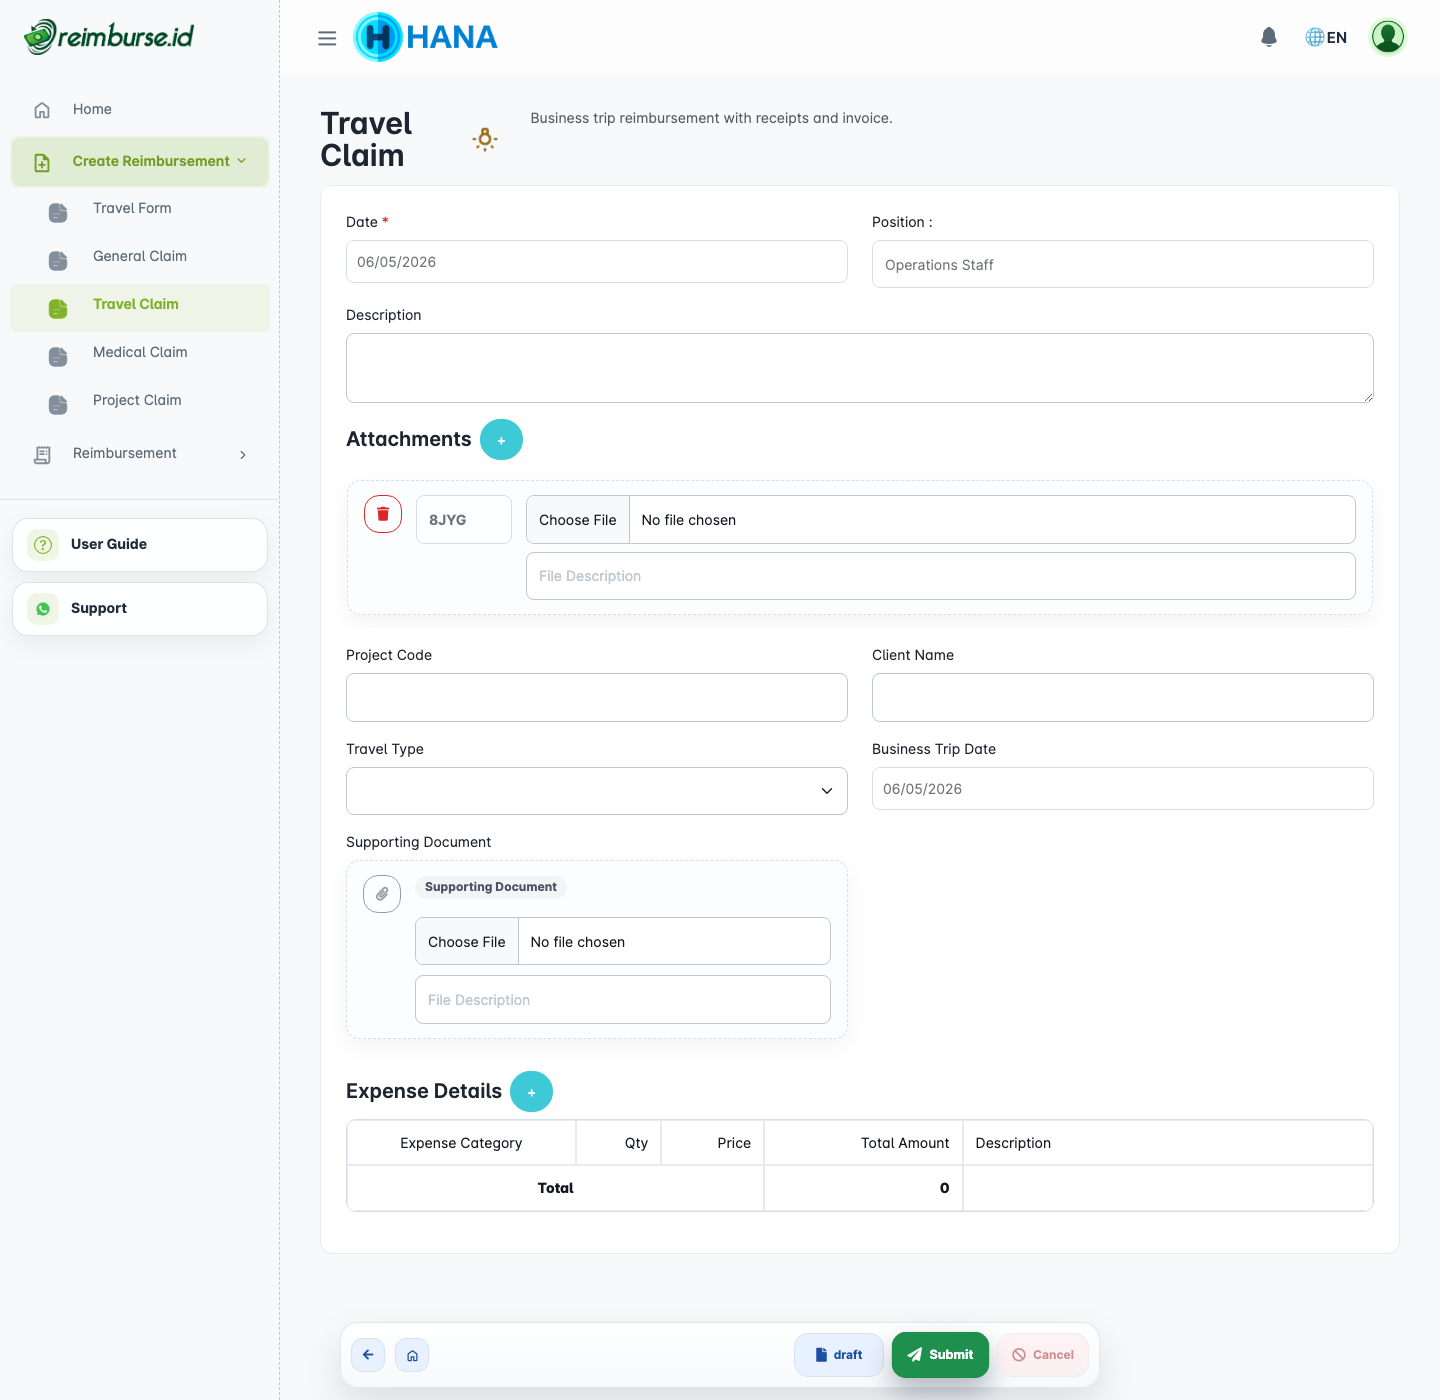Screen dimensions: 1440x1400
Task: Click the reimburse.id logo
Action: tap(109, 37)
